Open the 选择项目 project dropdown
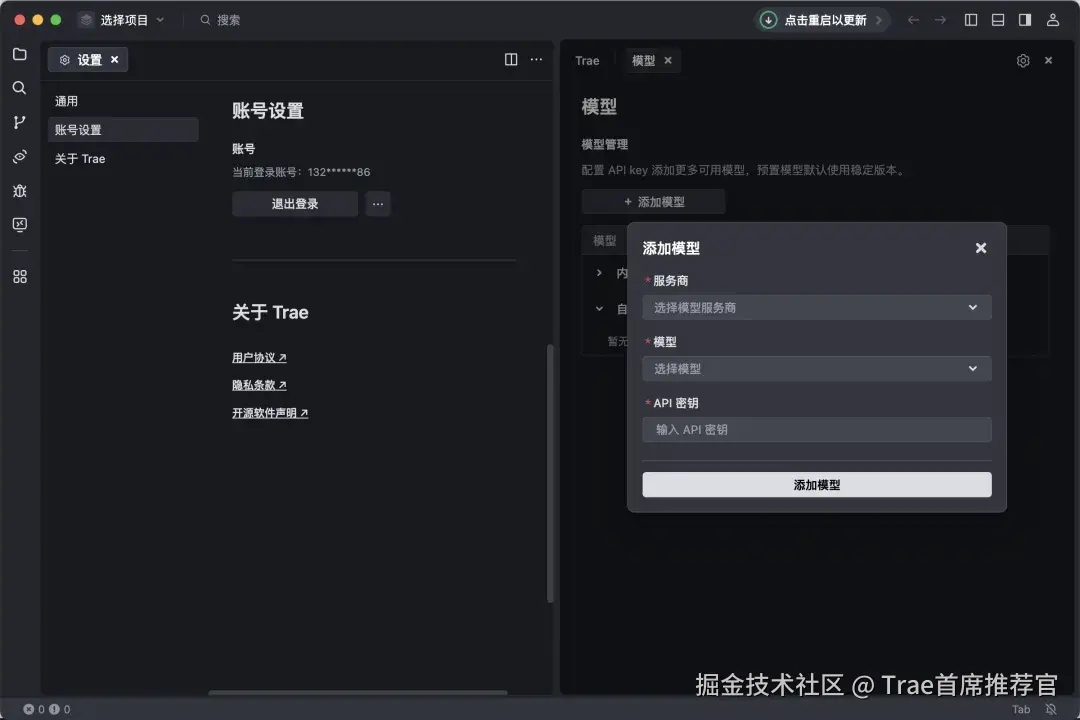 click(x=122, y=20)
